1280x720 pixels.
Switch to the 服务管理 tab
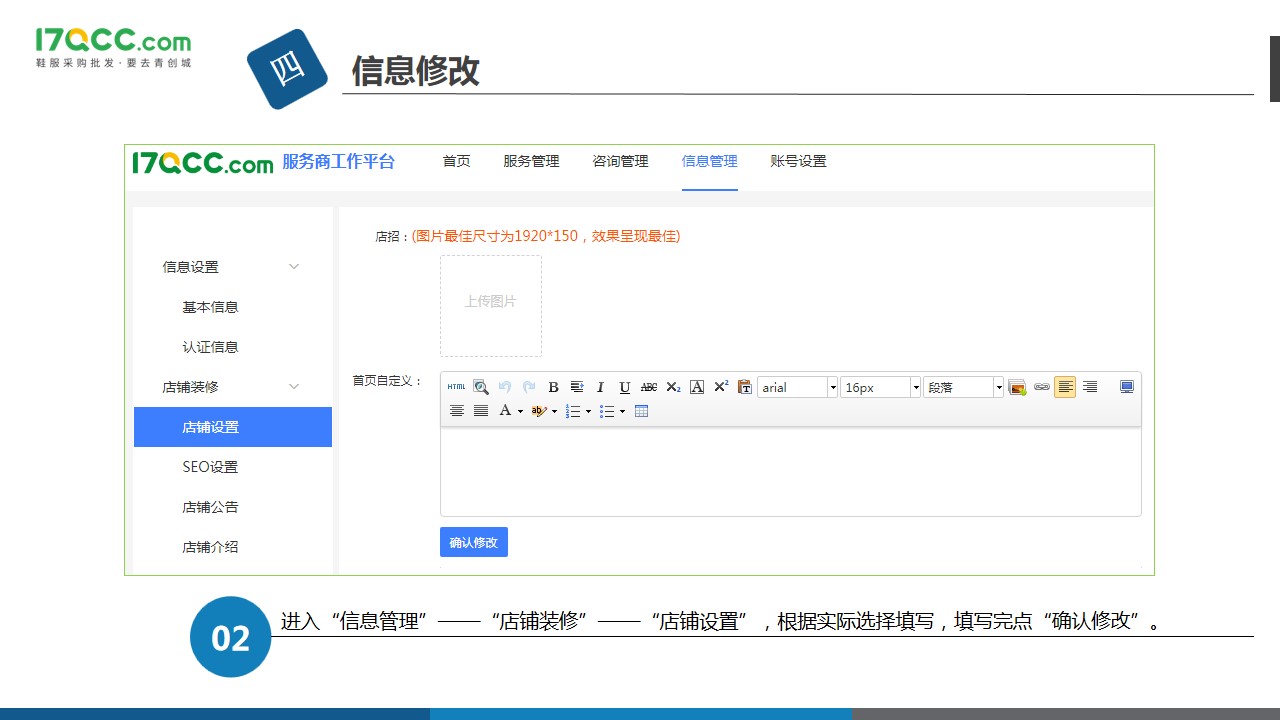click(x=531, y=161)
